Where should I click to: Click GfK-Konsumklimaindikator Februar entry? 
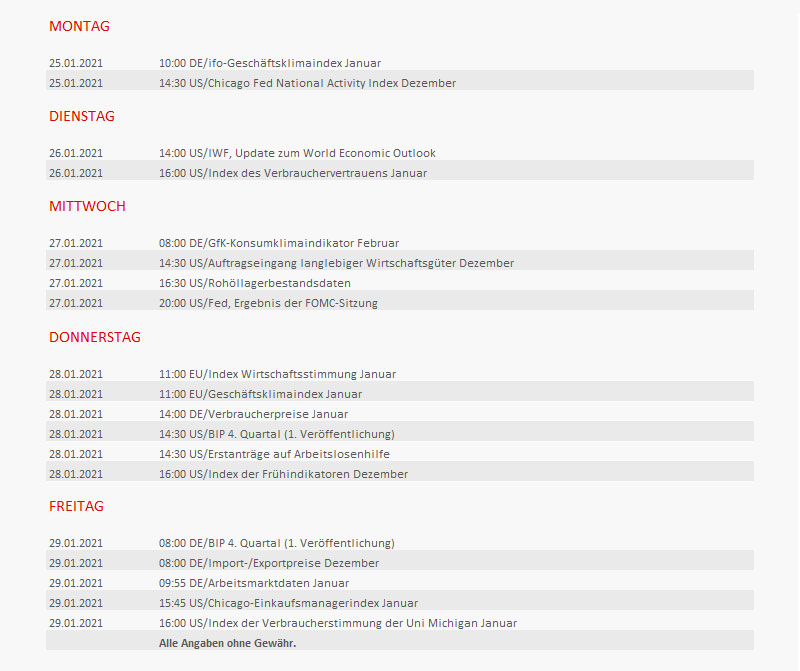click(279, 243)
